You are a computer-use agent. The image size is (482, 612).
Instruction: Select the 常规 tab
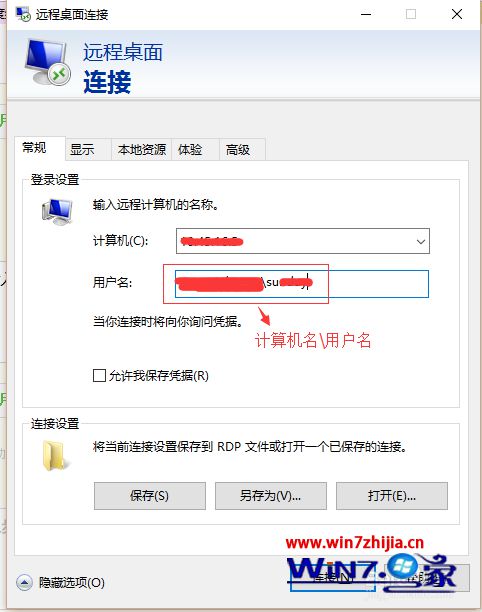coord(34,148)
